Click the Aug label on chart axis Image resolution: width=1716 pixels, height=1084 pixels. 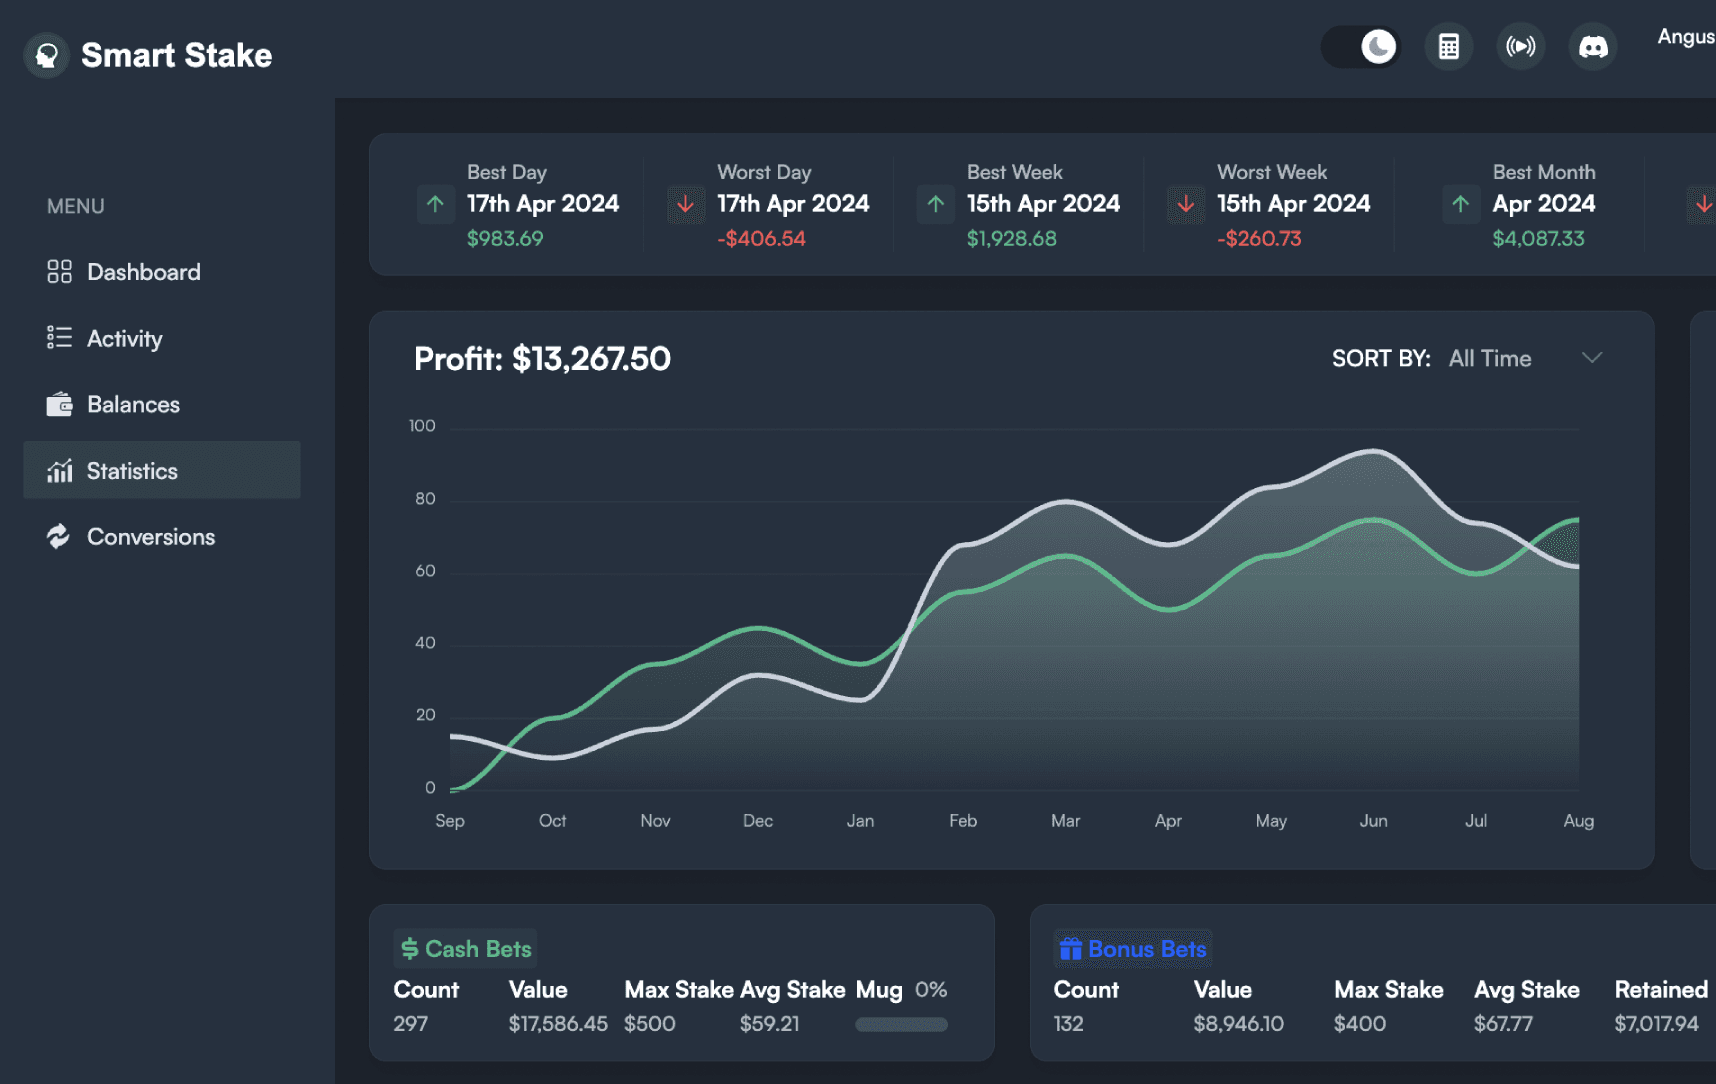[x=1578, y=820]
